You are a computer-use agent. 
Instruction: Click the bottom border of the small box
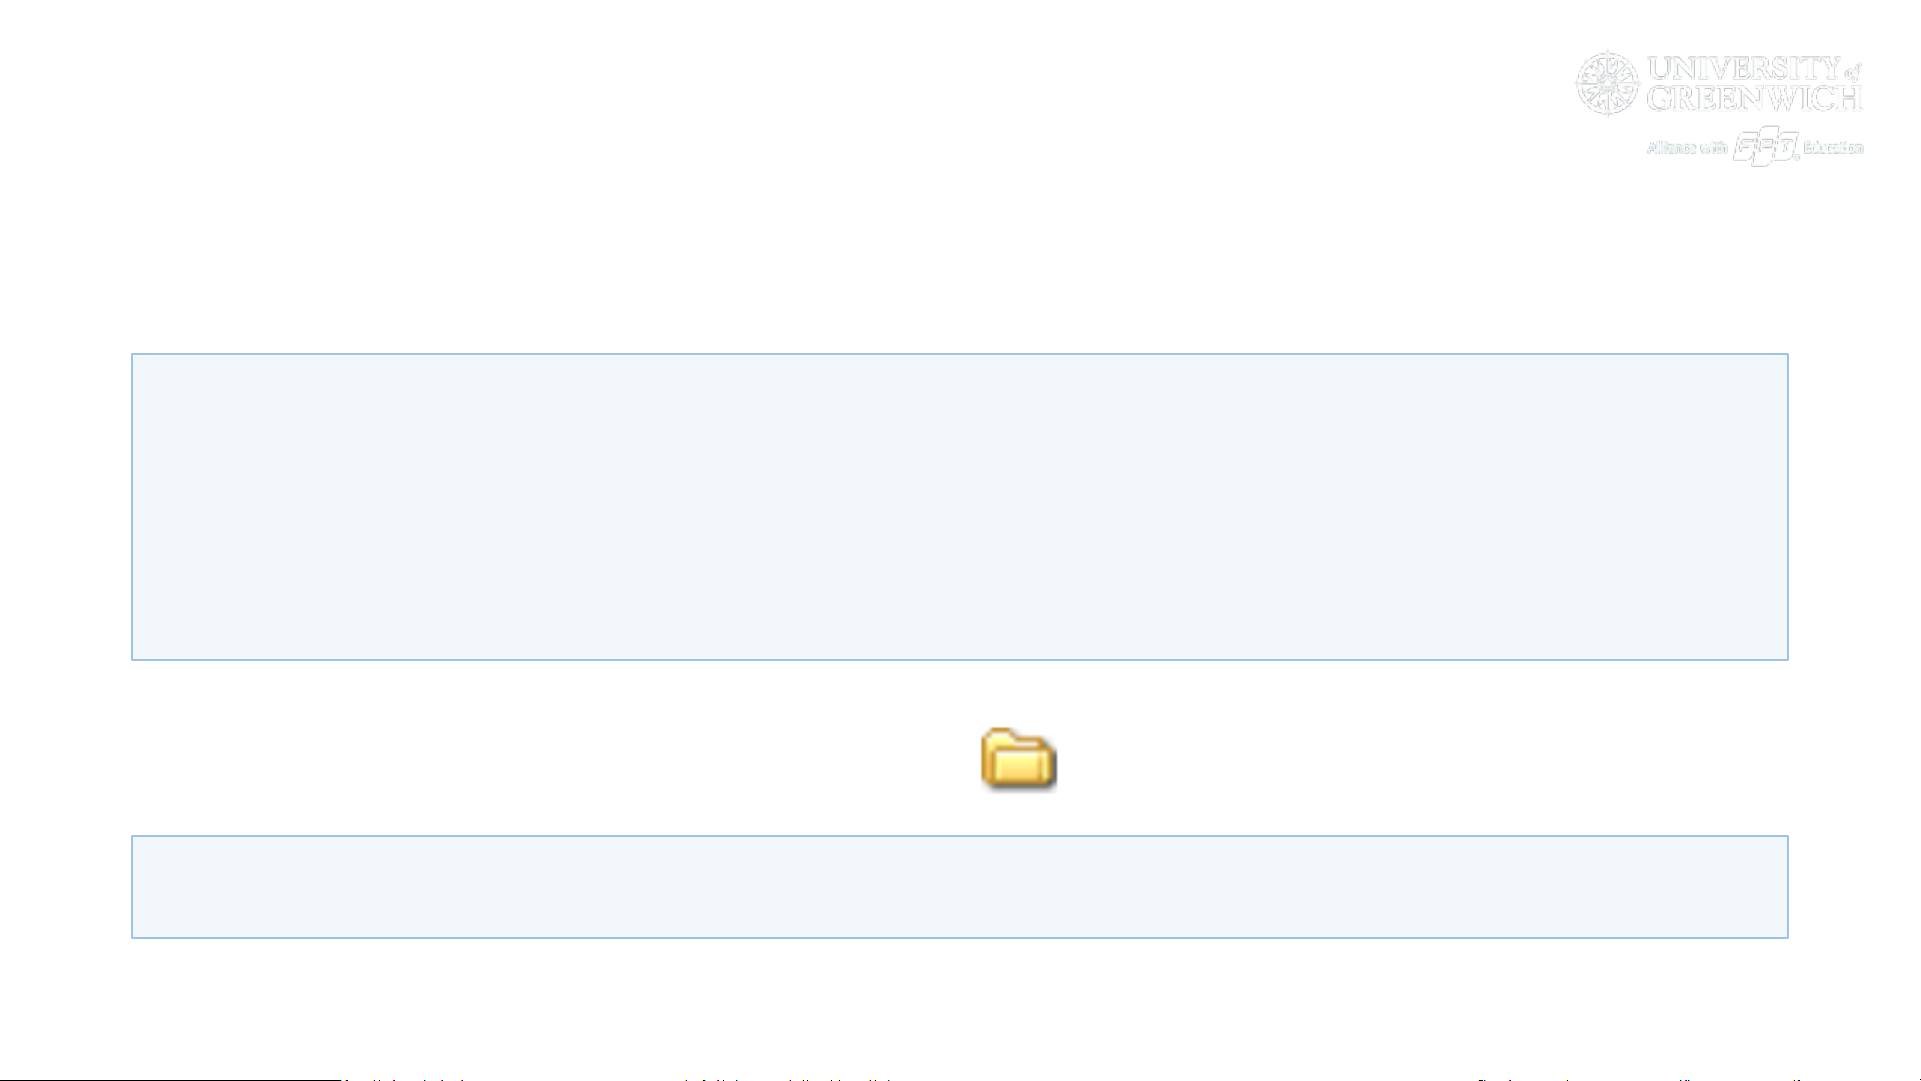coord(960,937)
